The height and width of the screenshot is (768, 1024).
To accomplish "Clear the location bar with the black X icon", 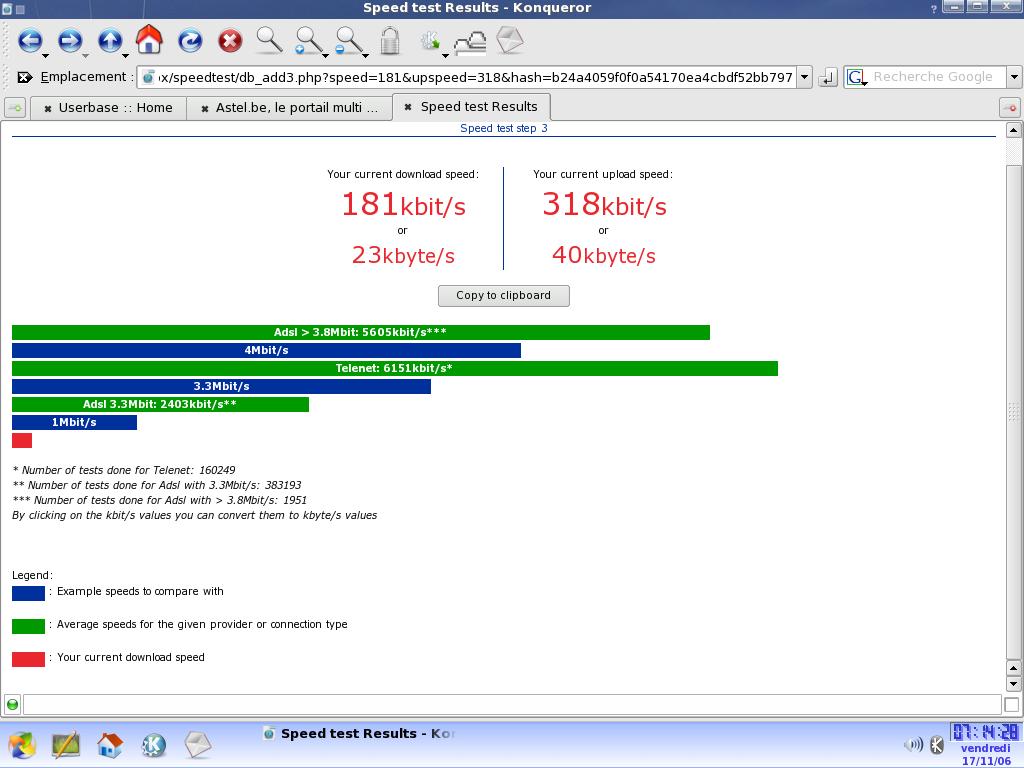I will click(25, 77).
